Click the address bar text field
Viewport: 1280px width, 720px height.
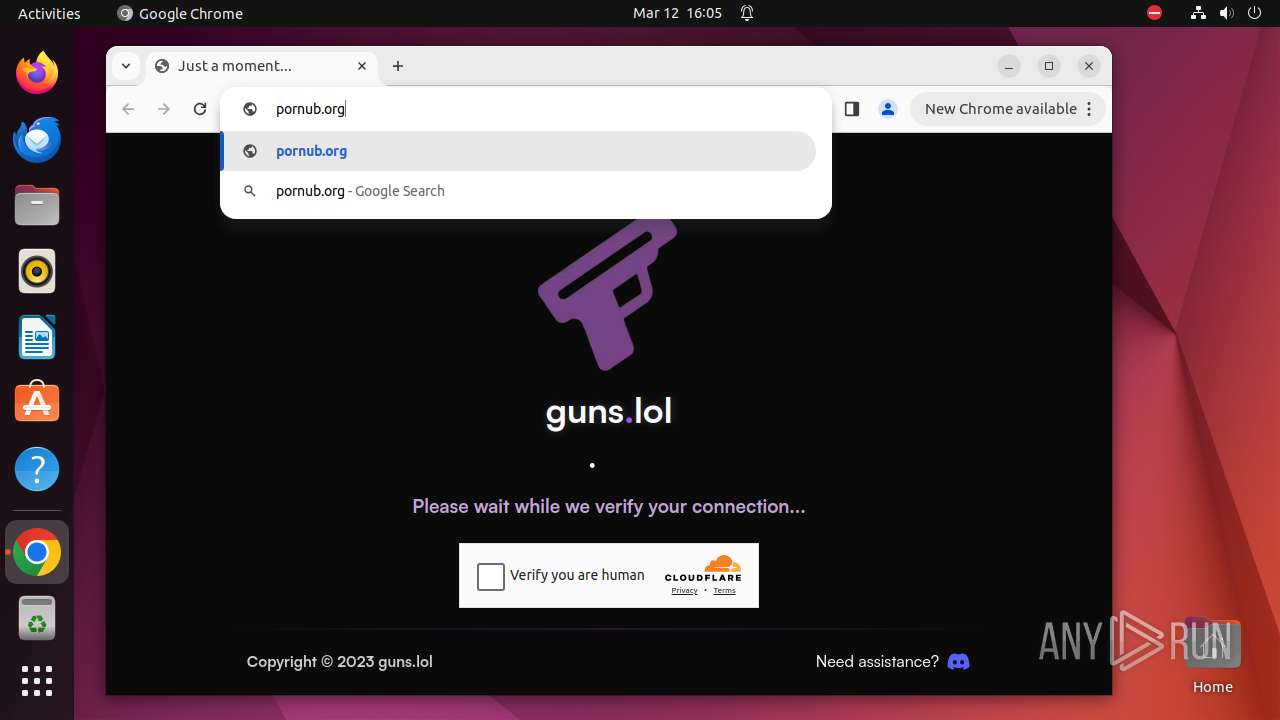pos(526,109)
